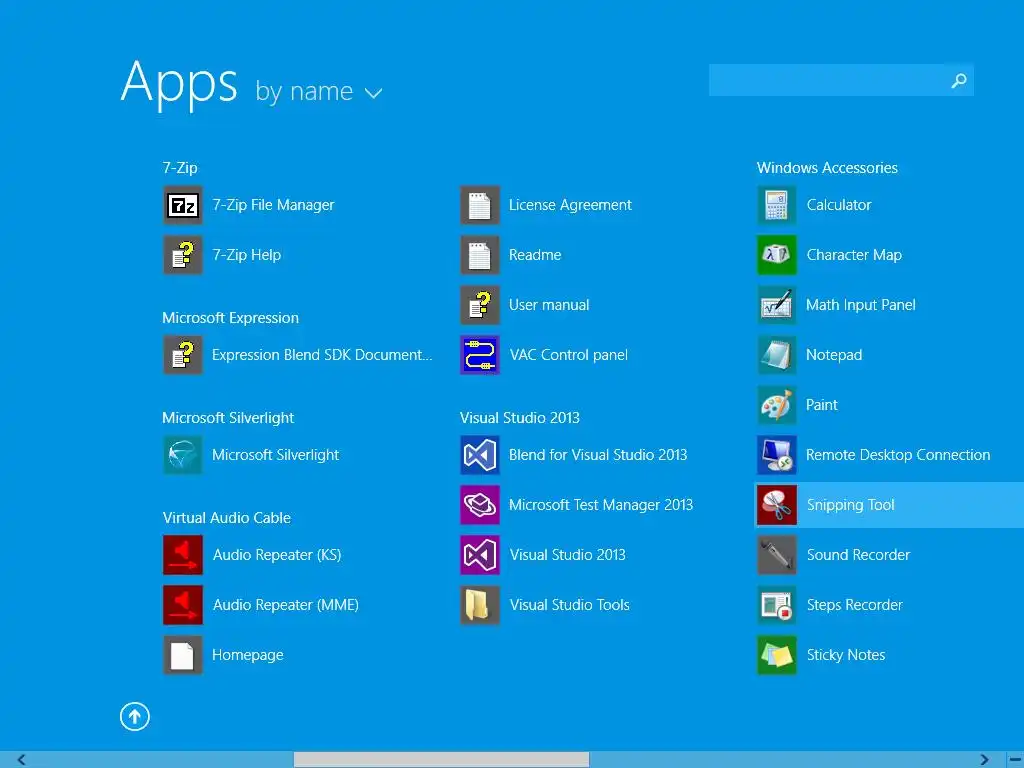Open the Remote Desktop Connection icon
Viewport: 1024px width, 768px height.
[776, 455]
